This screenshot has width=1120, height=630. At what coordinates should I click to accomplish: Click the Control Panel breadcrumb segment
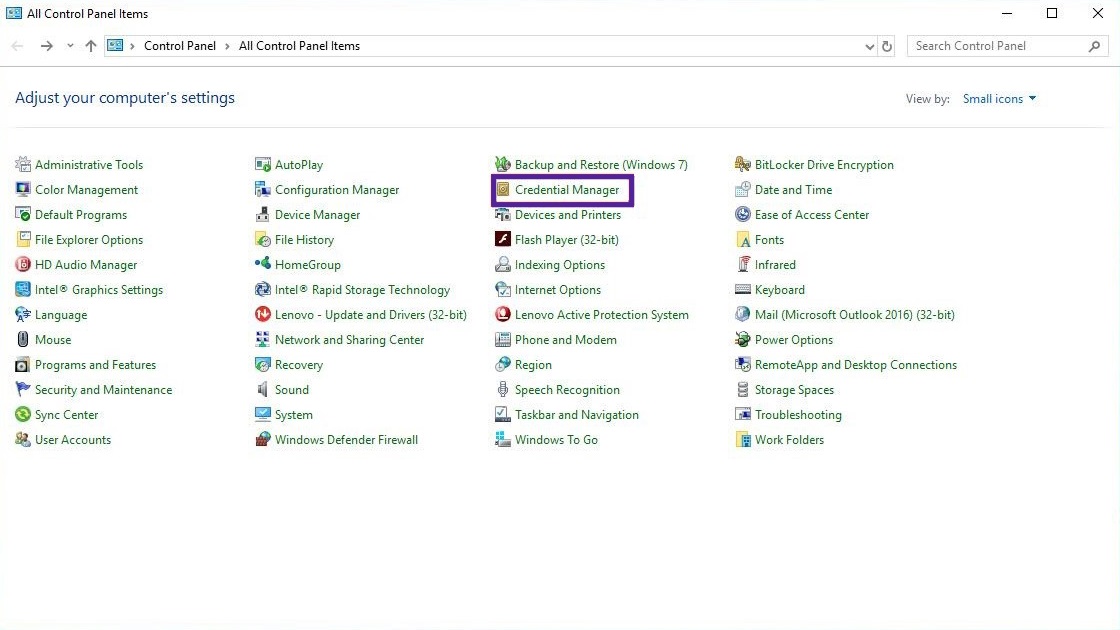[x=180, y=46]
